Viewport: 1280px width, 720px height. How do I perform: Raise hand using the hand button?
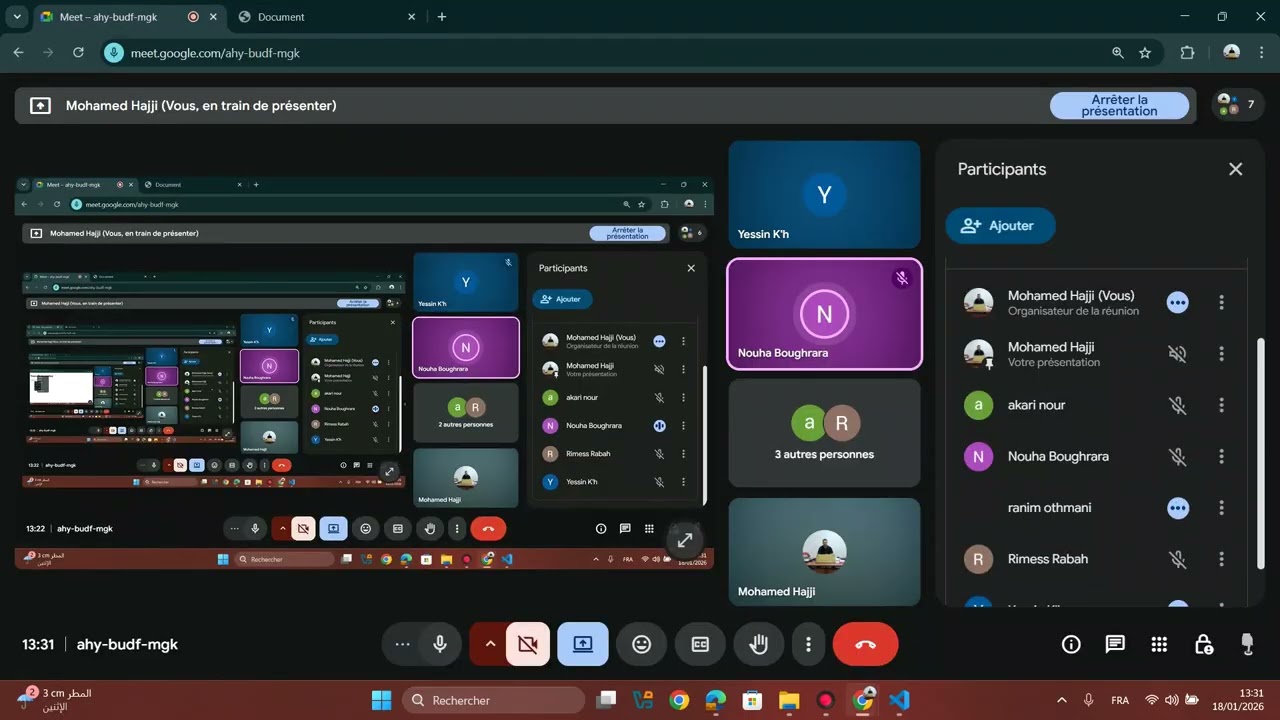[759, 645]
